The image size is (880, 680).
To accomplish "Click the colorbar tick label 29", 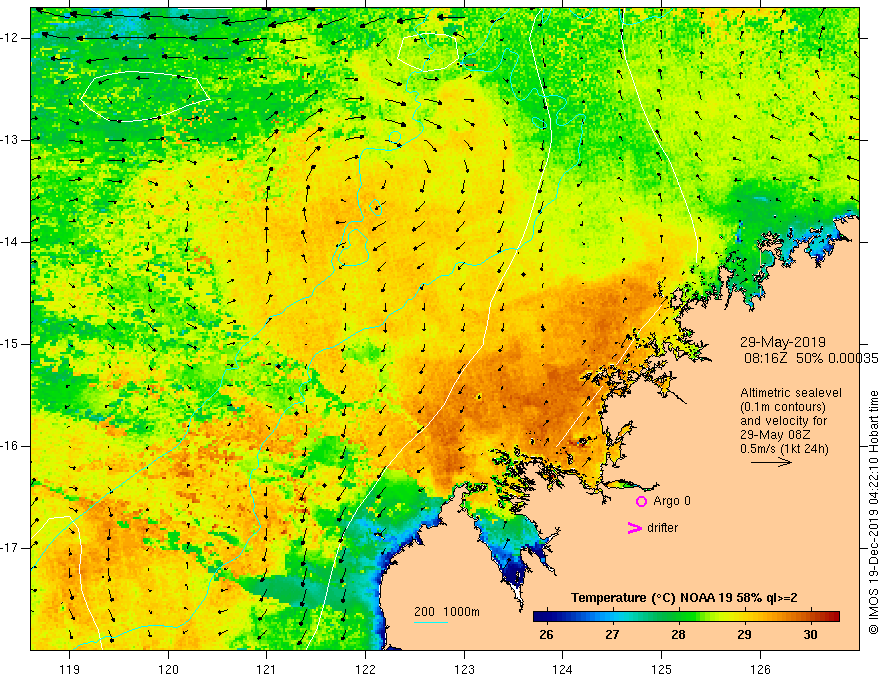I will 744,635.
